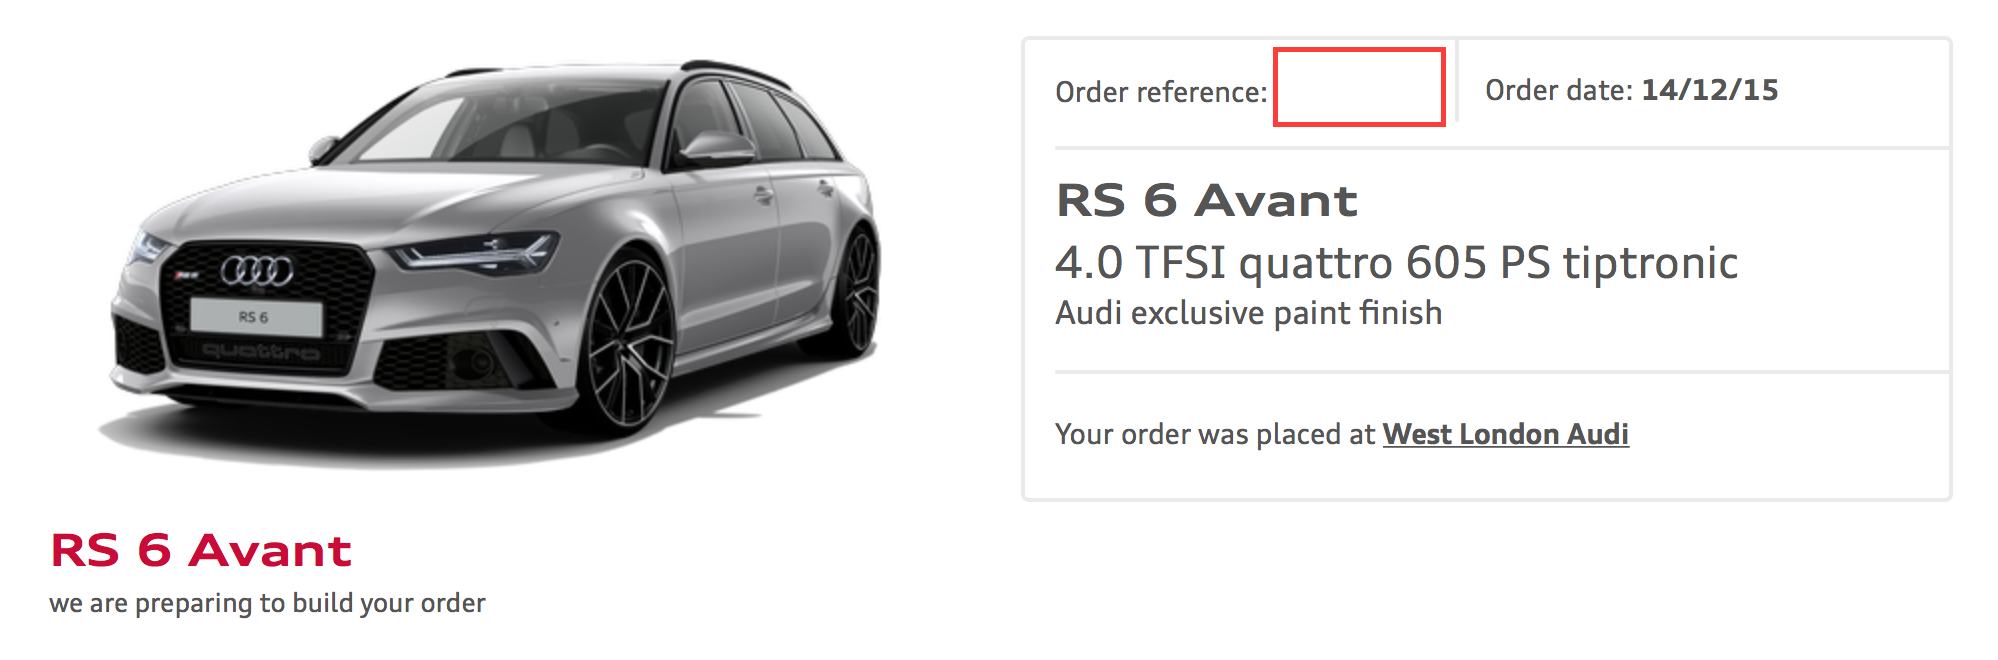Click the 'Your order was placed at' text
Image resolution: width=1998 pixels, height=660 pixels.
click(1215, 434)
